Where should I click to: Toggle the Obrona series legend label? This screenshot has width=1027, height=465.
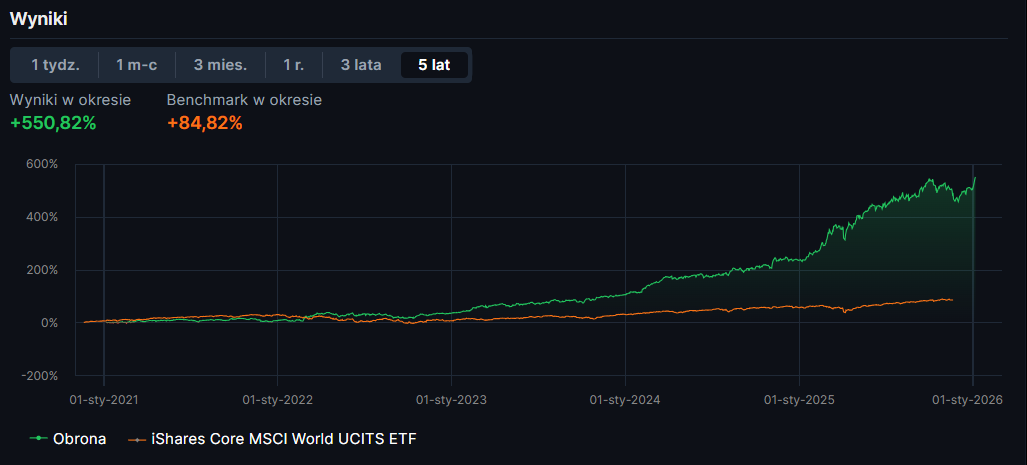(x=79, y=439)
